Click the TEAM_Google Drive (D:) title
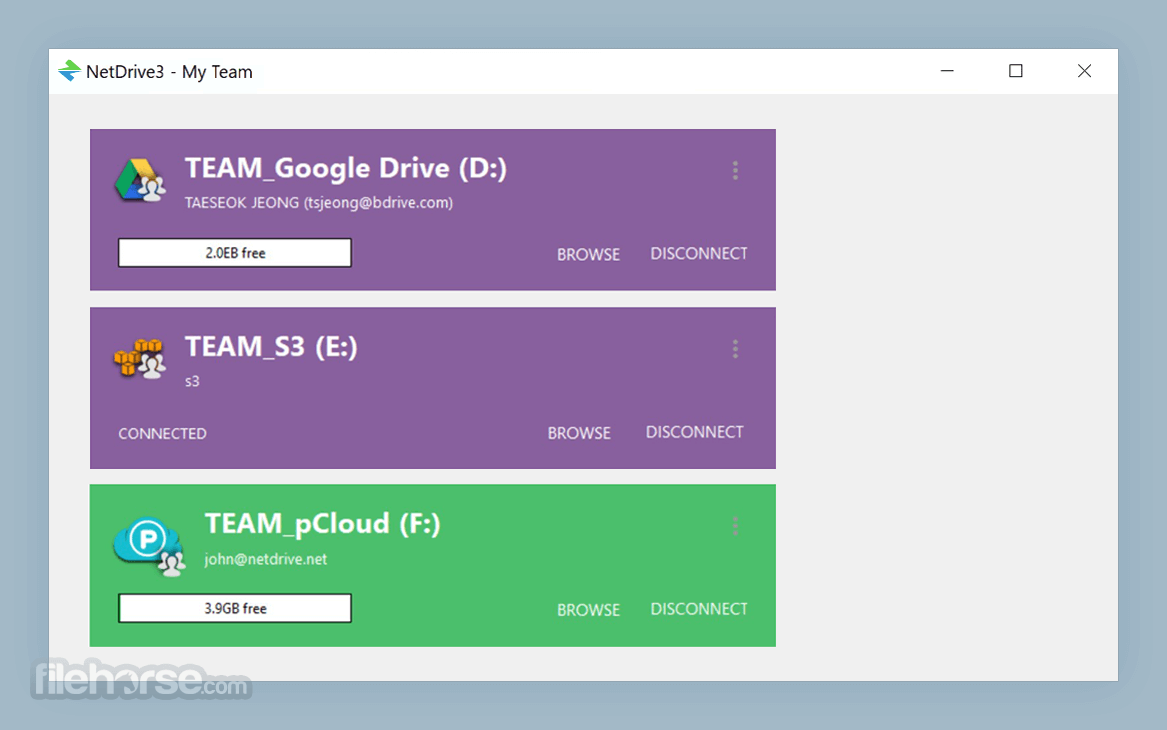Viewport: 1167px width, 730px height. click(x=346, y=169)
